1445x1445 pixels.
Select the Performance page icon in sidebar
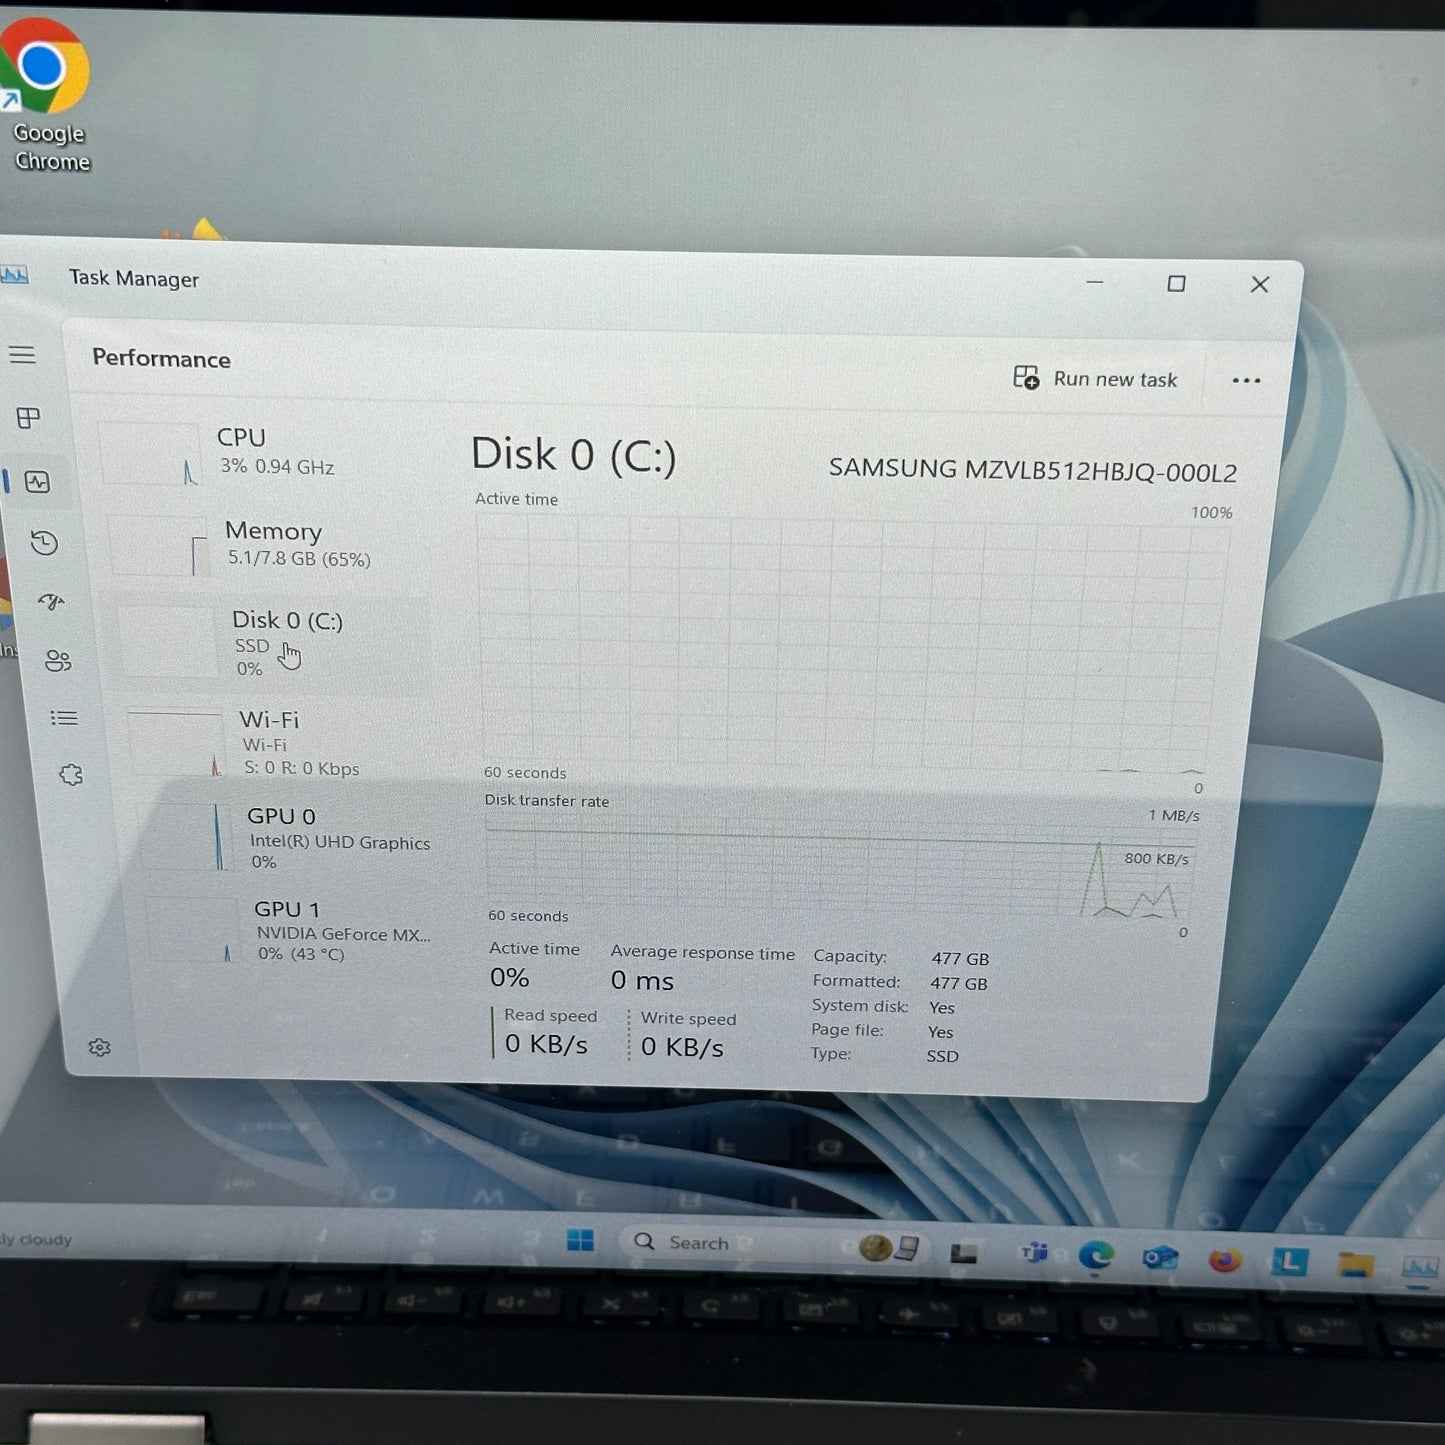(37, 482)
